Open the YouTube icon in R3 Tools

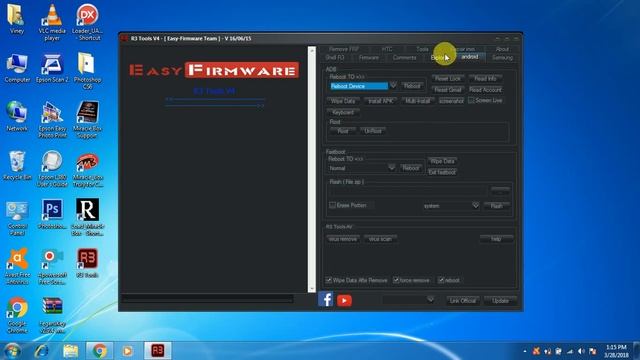(x=344, y=301)
